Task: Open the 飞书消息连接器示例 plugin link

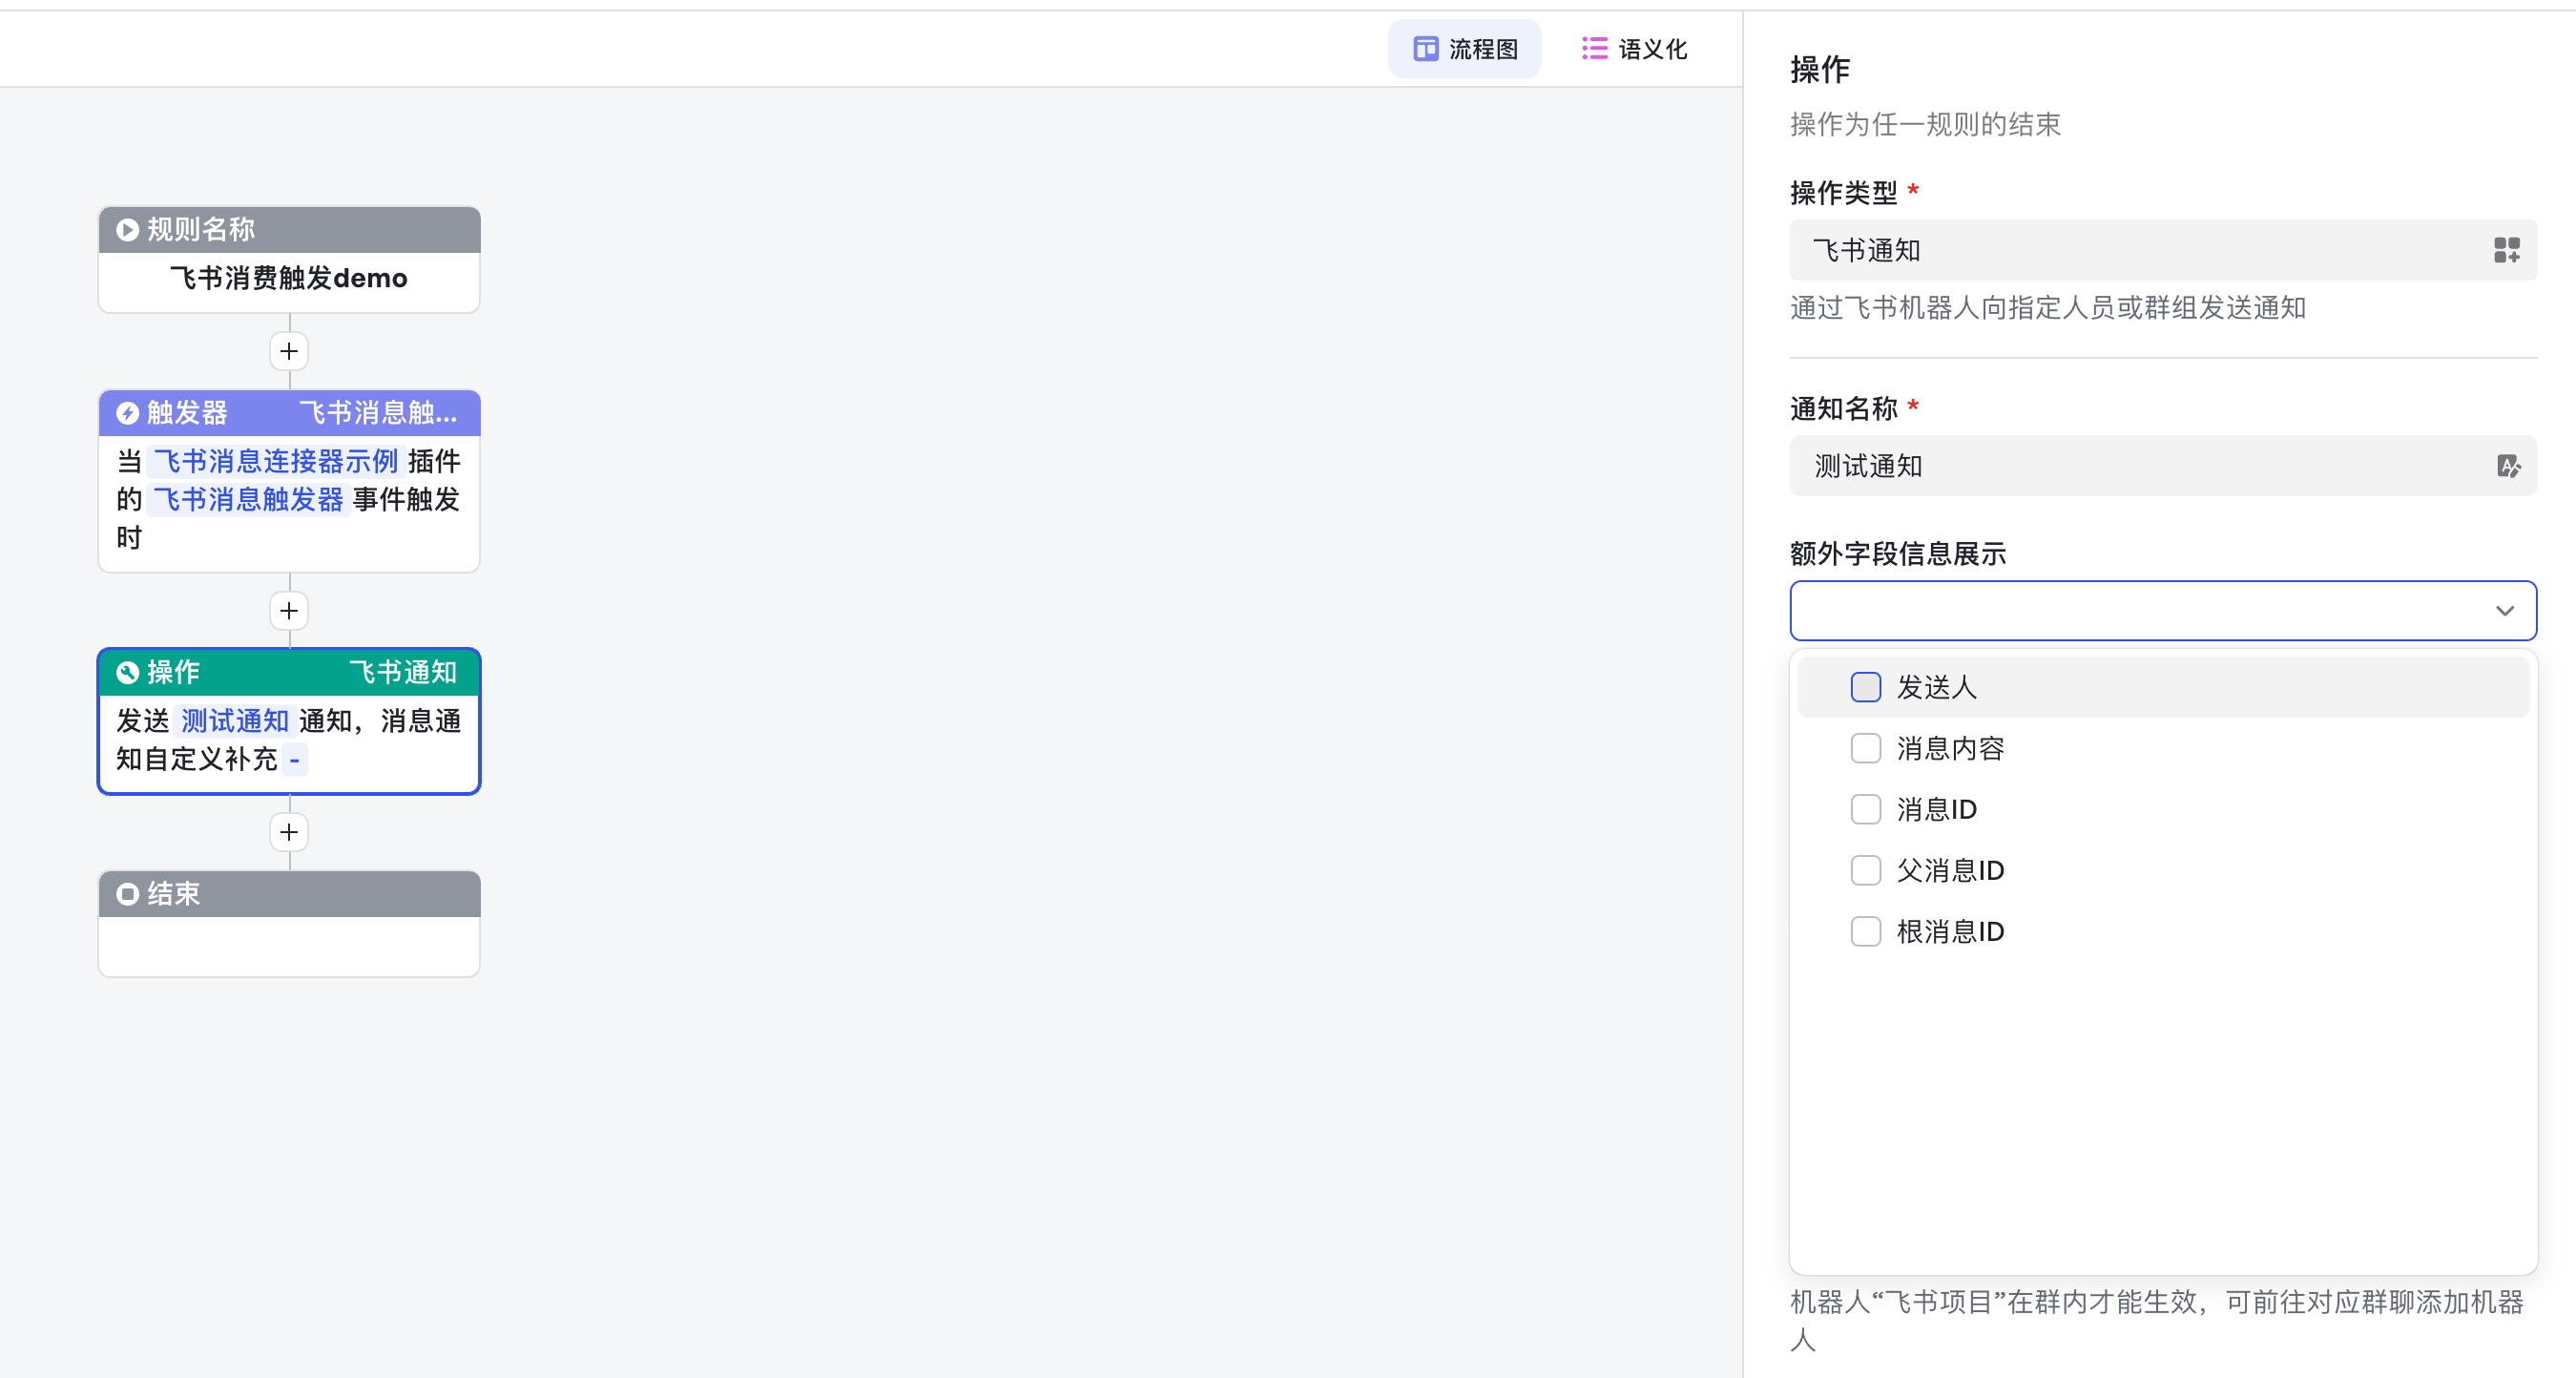Action: (x=275, y=461)
